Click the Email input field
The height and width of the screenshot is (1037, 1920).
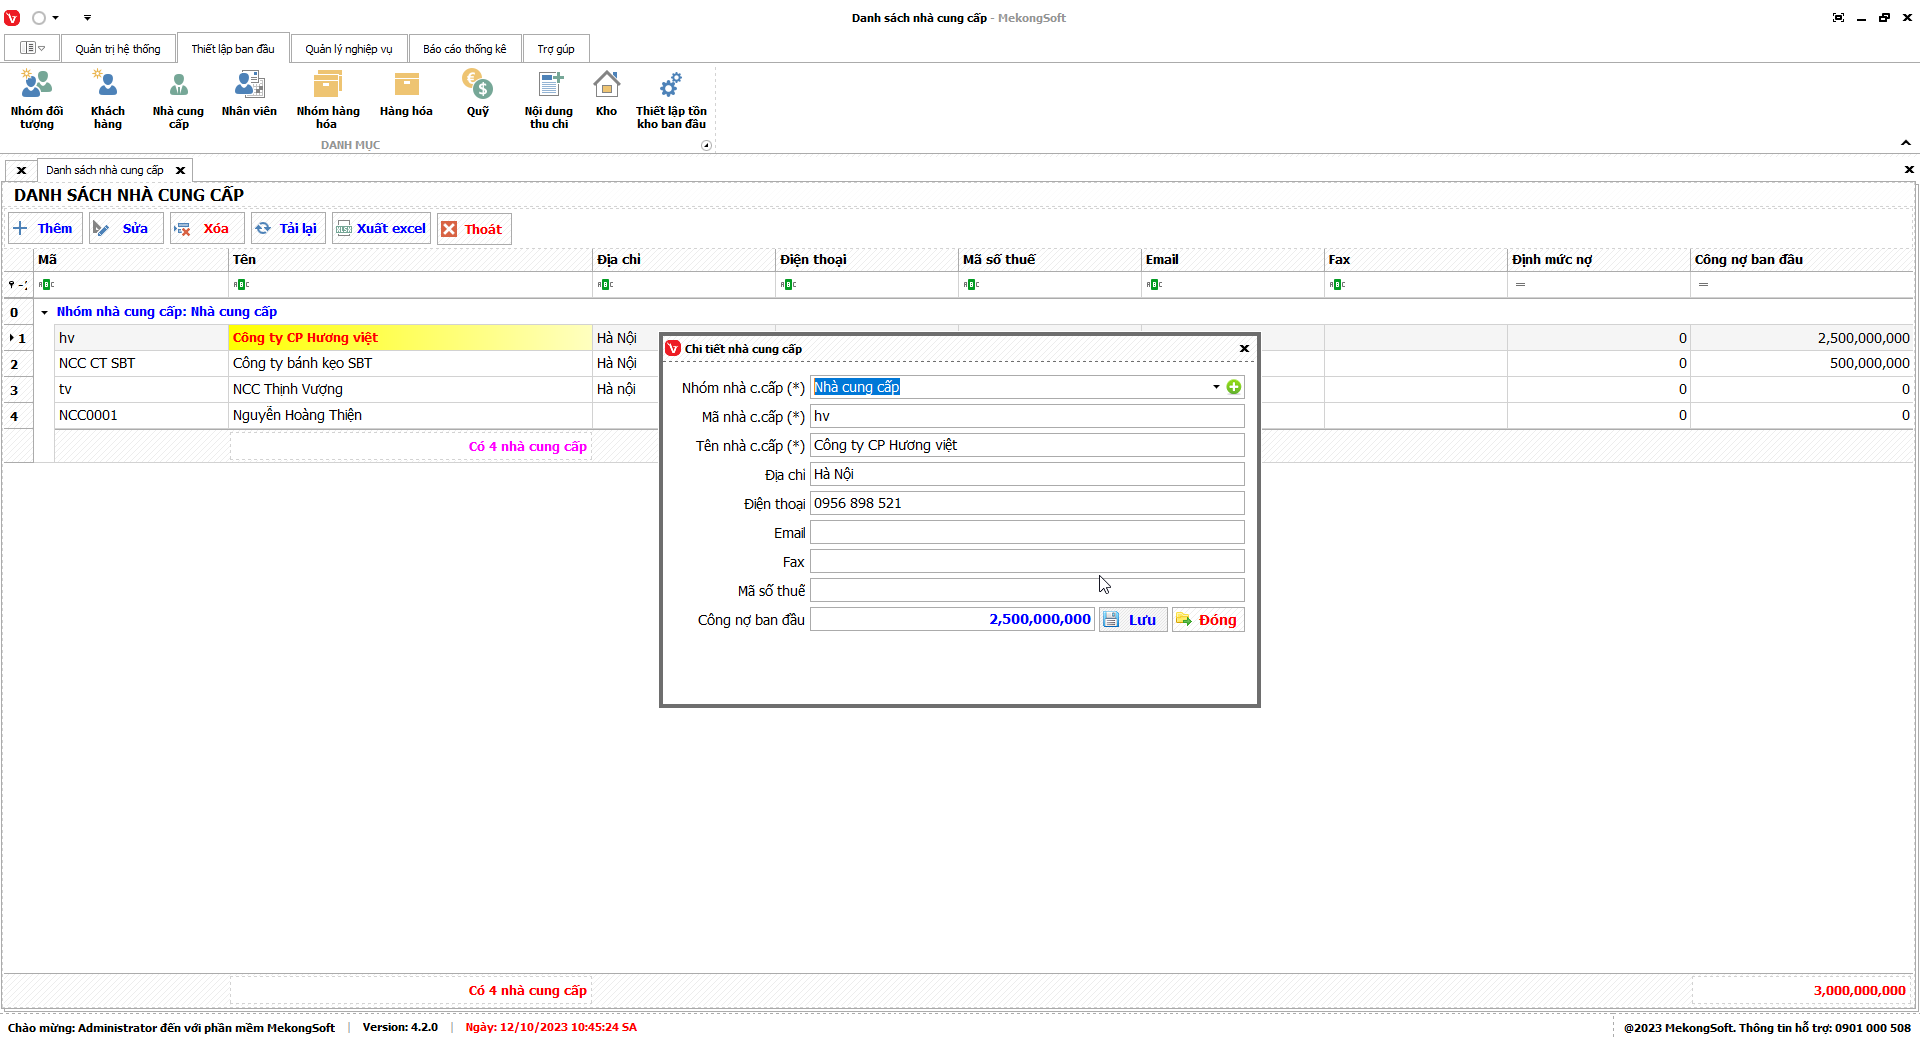click(x=1026, y=533)
